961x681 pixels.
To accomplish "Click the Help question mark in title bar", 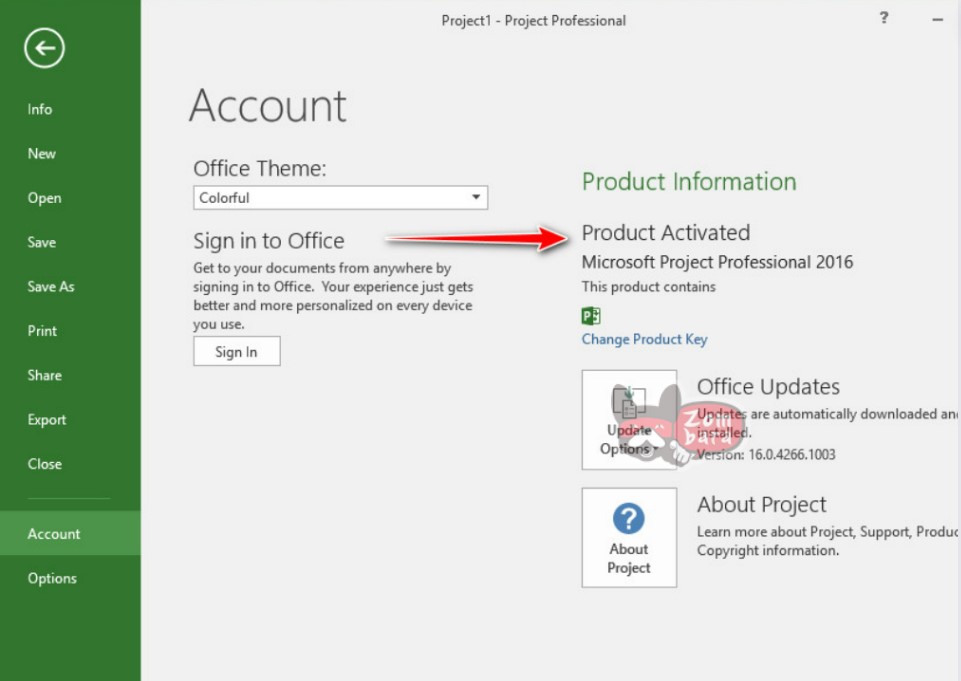I will point(884,18).
